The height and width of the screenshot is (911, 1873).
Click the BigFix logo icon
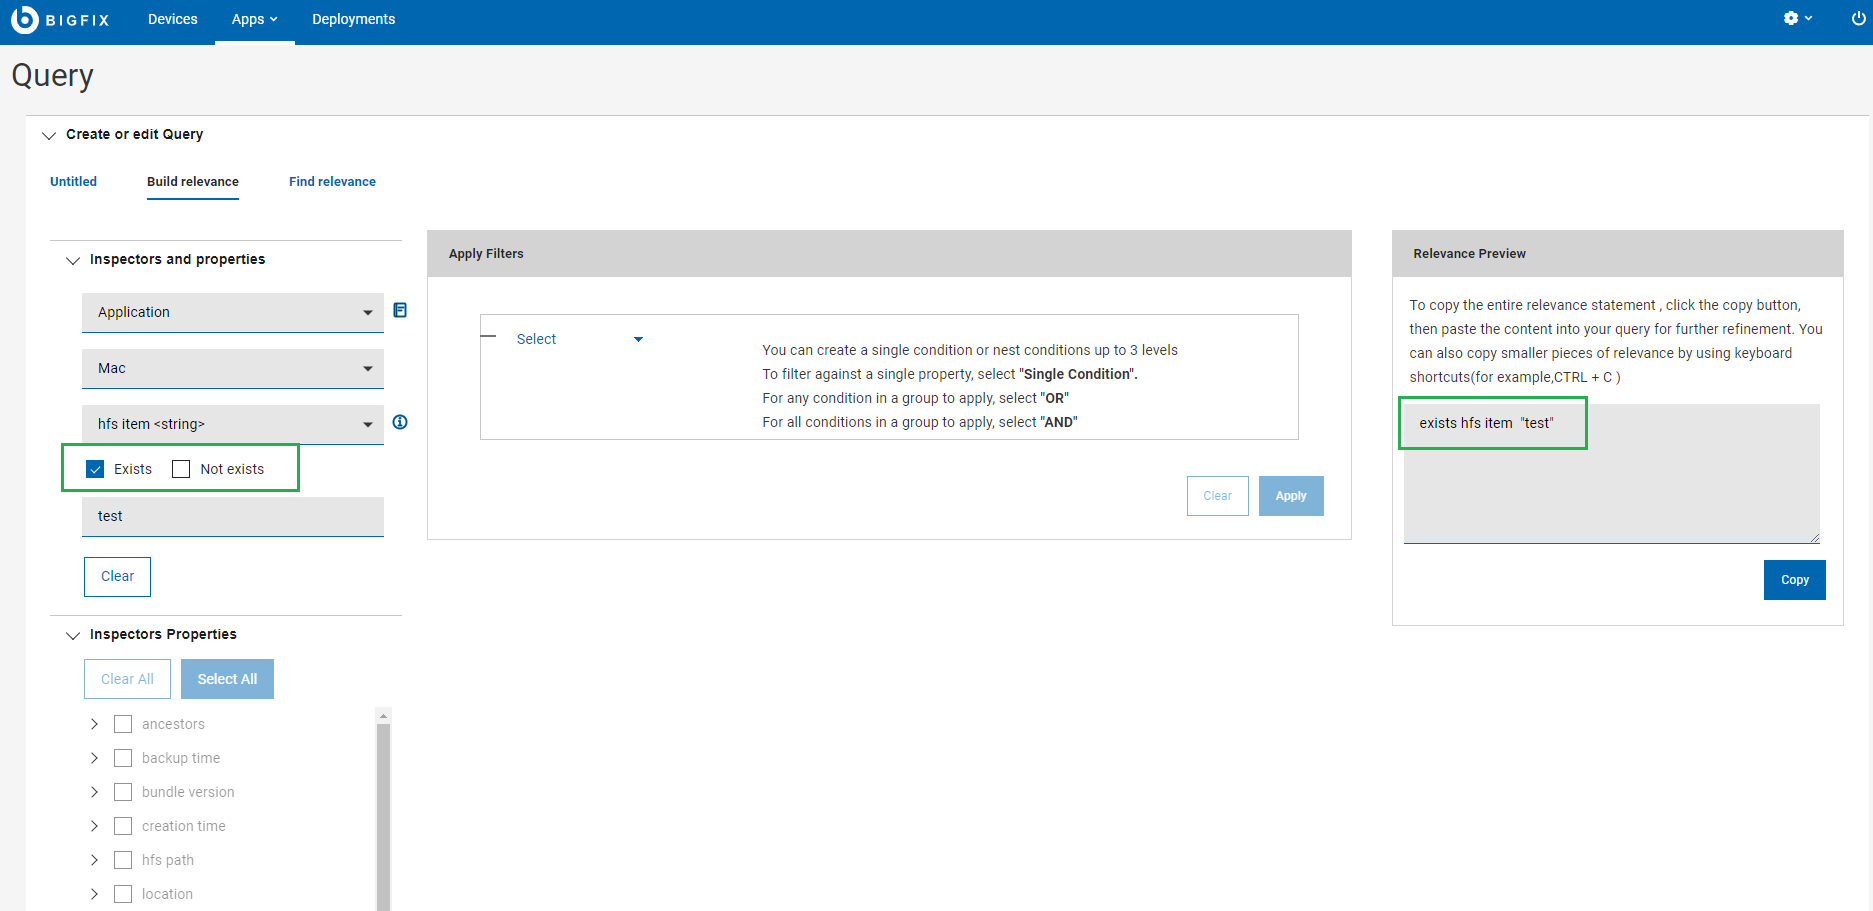24,19
